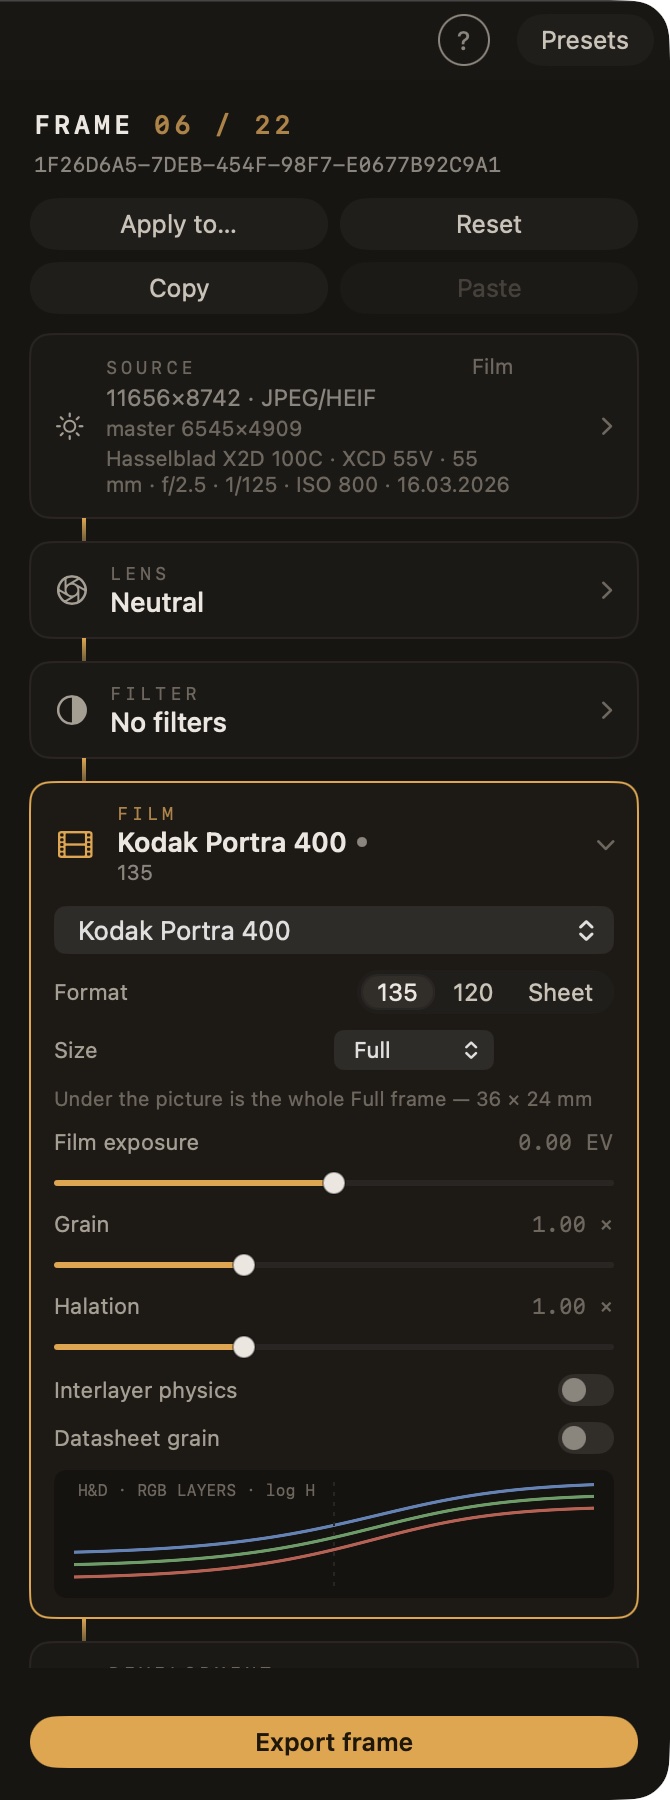Open the help question mark icon
670x1800 pixels.
click(x=463, y=41)
